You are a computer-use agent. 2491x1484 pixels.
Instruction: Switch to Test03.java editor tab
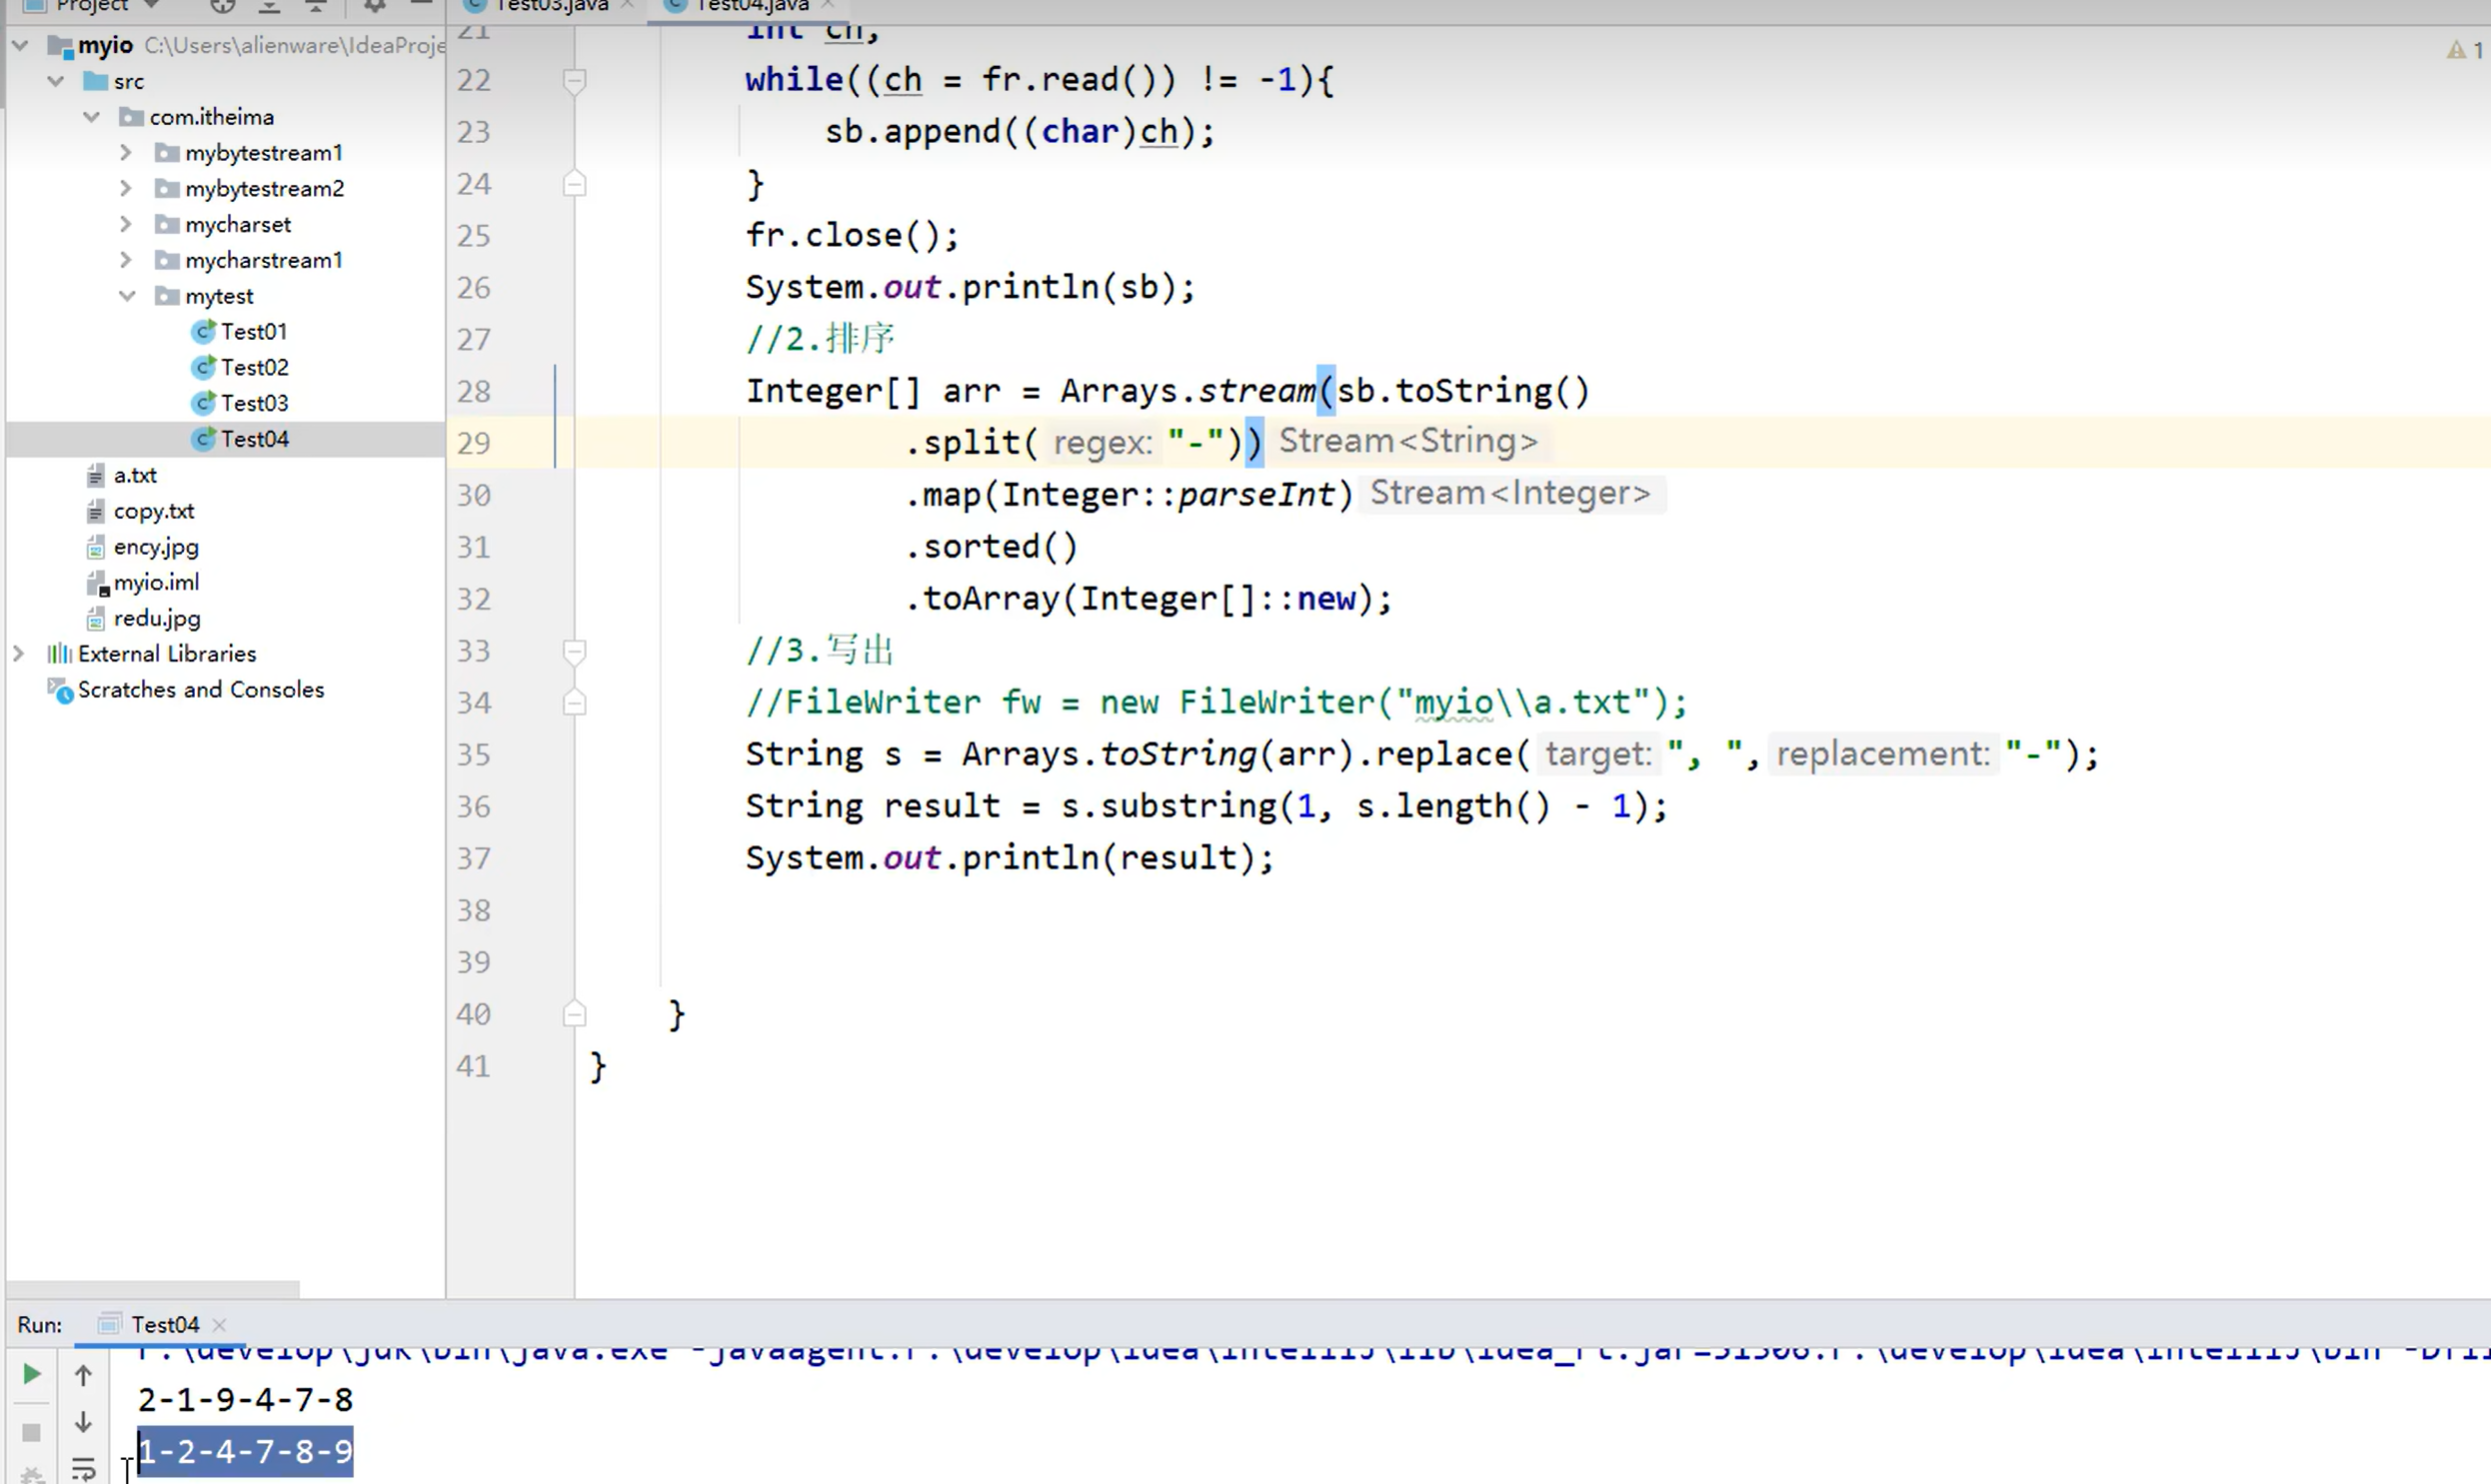(x=551, y=6)
